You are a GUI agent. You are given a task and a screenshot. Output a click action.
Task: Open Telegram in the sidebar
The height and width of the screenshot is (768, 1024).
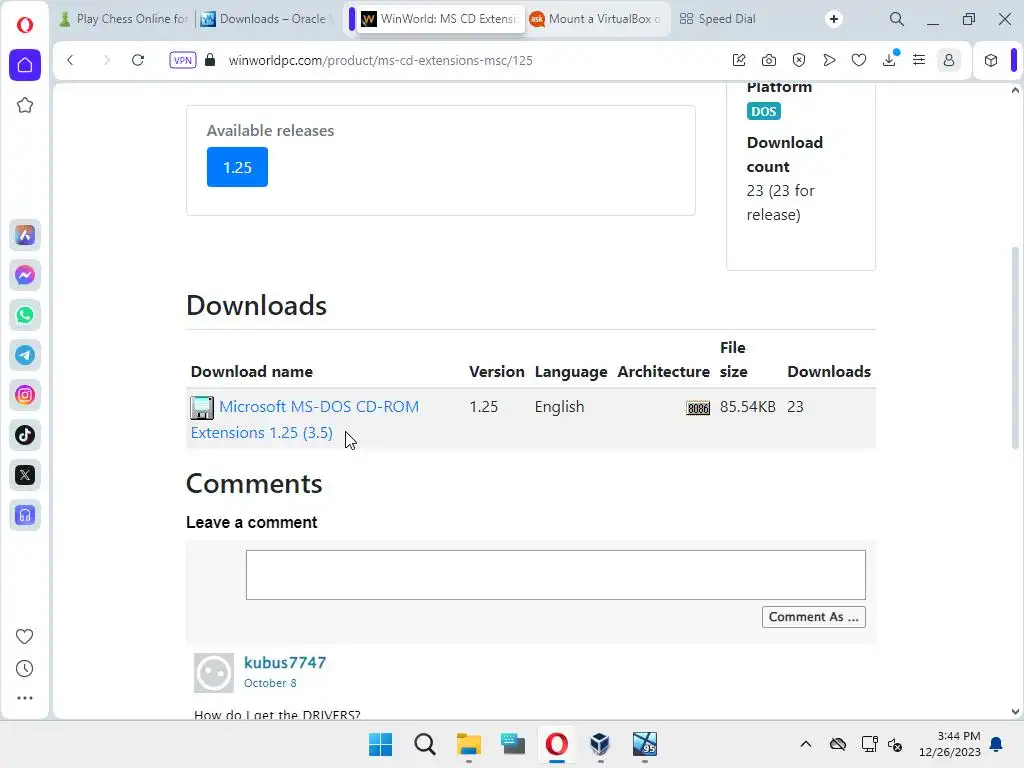click(x=25, y=355)
